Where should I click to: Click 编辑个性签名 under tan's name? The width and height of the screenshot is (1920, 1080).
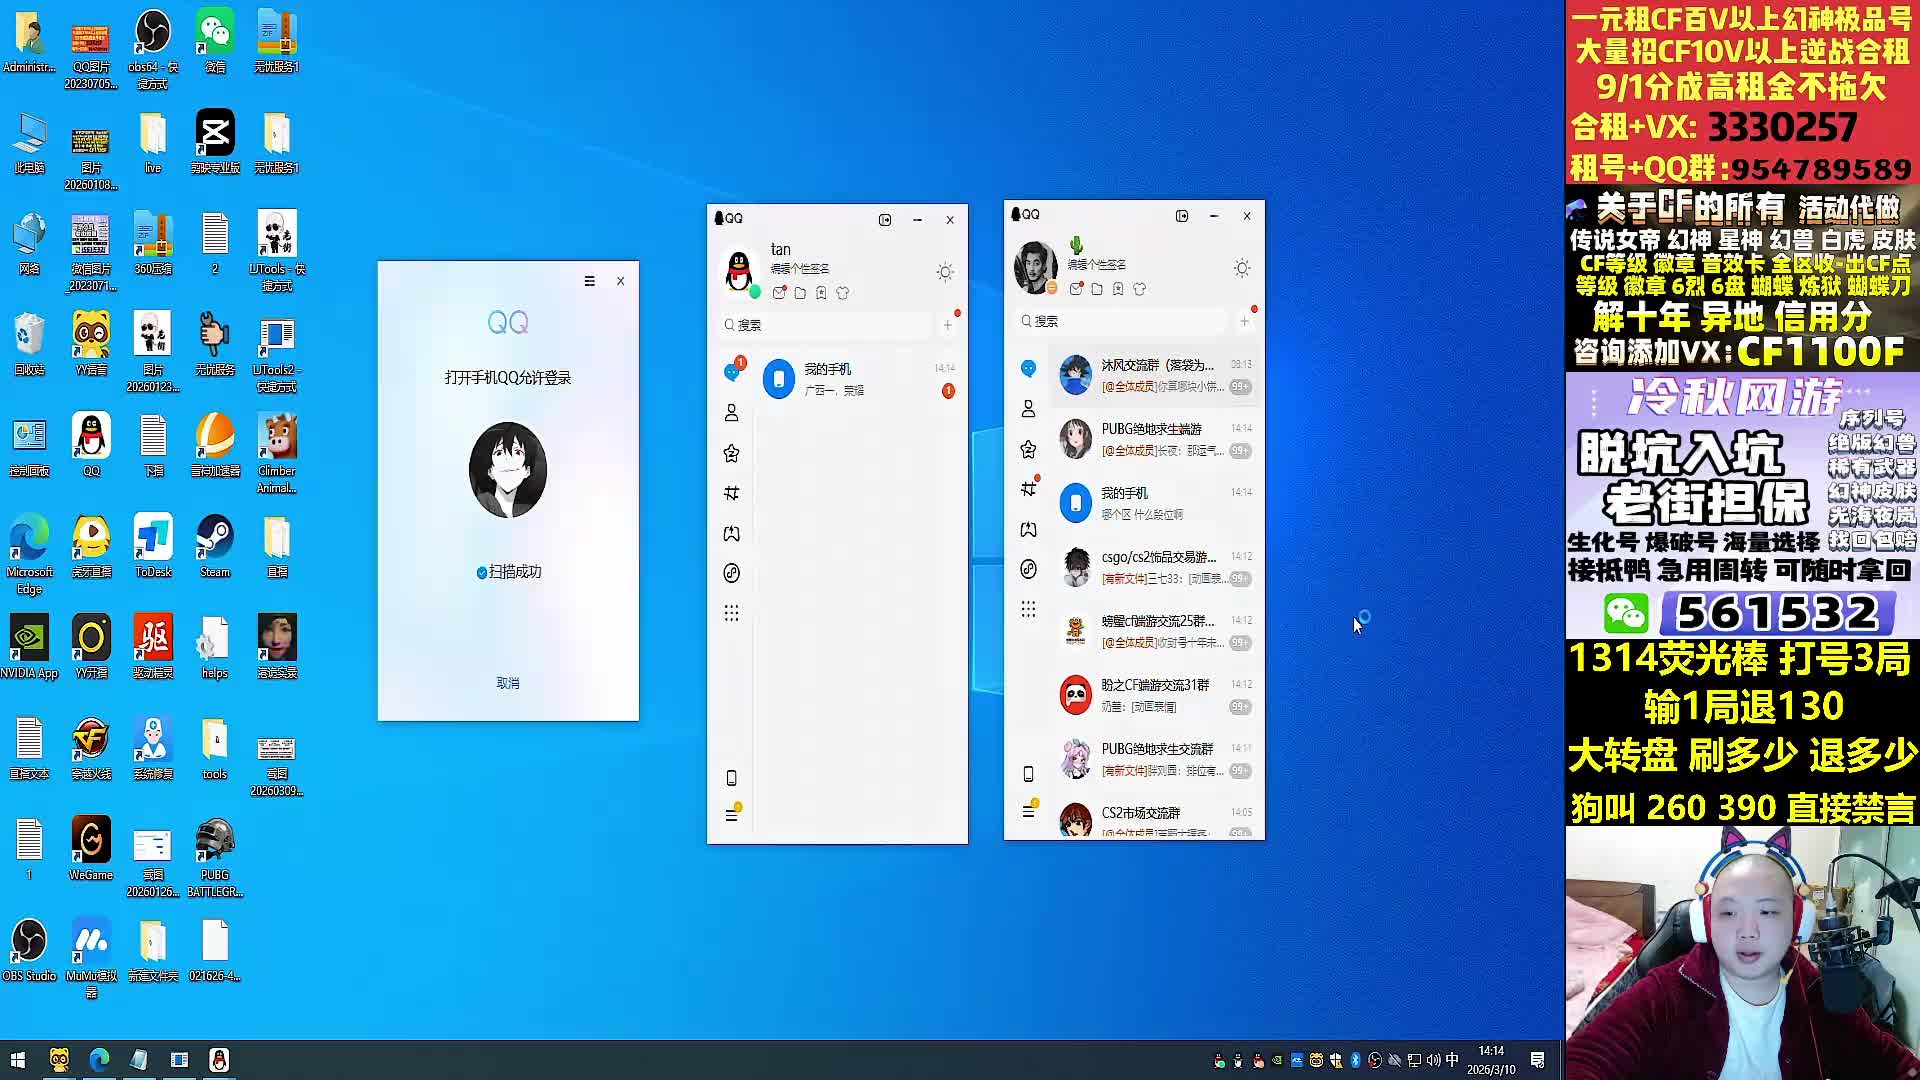(799, 269)
